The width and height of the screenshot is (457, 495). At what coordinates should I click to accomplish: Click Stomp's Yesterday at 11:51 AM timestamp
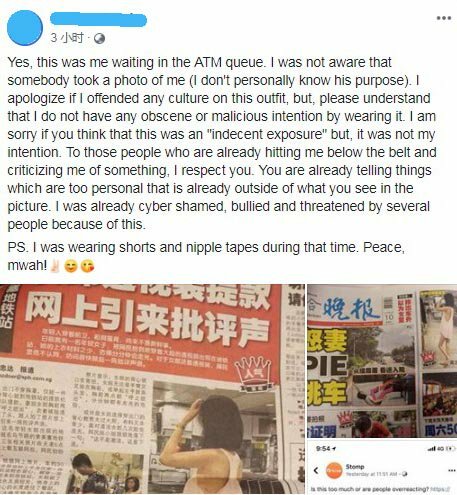click(373, 474)
